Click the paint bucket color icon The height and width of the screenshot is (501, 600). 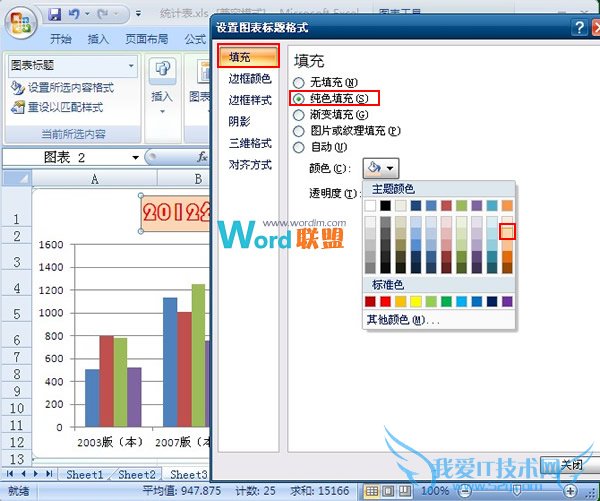coord(374,168)
